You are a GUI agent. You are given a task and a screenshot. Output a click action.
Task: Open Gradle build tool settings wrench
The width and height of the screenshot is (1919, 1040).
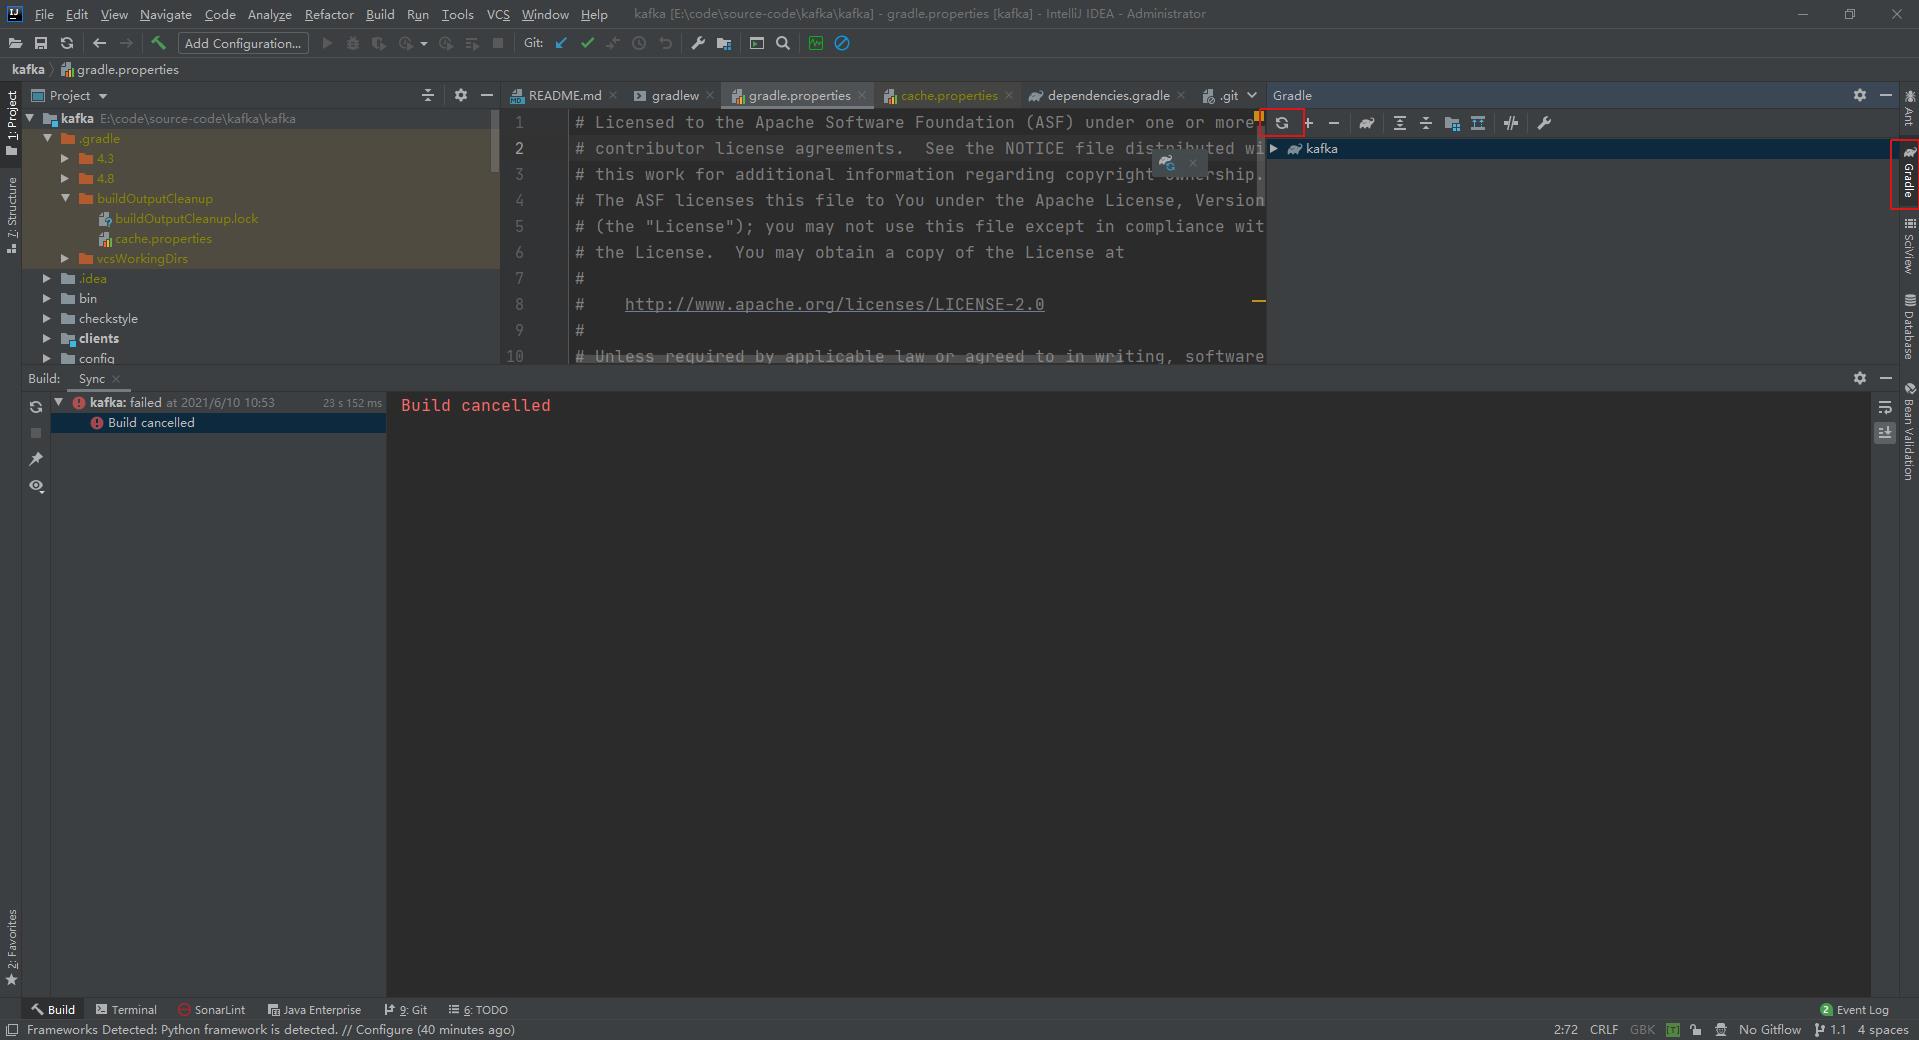[x=1544, y=123]
